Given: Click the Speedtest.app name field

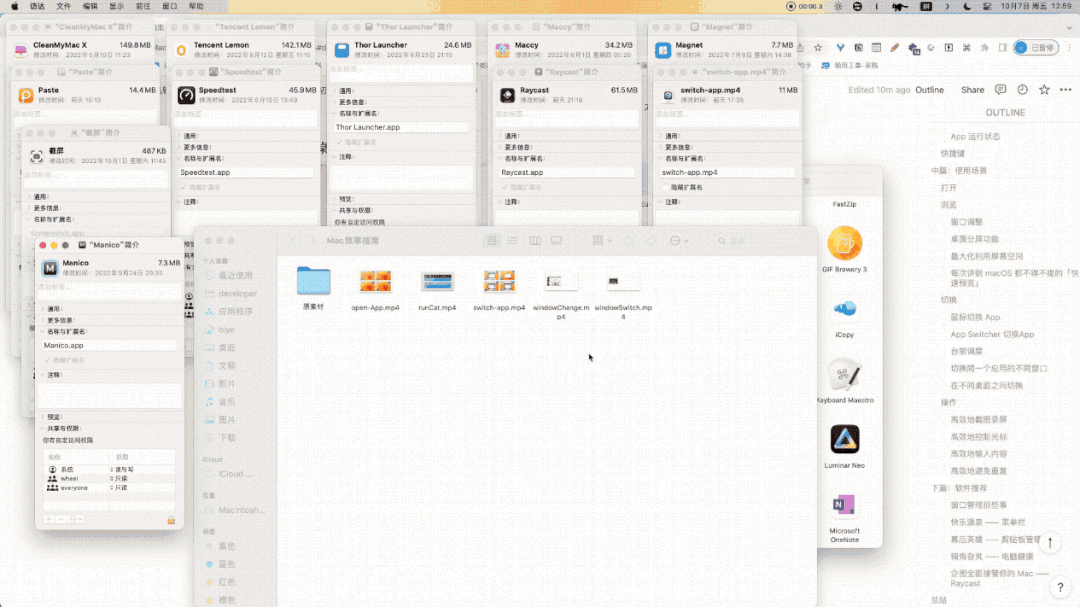Looking at the screenshot, I should [245, 172].
